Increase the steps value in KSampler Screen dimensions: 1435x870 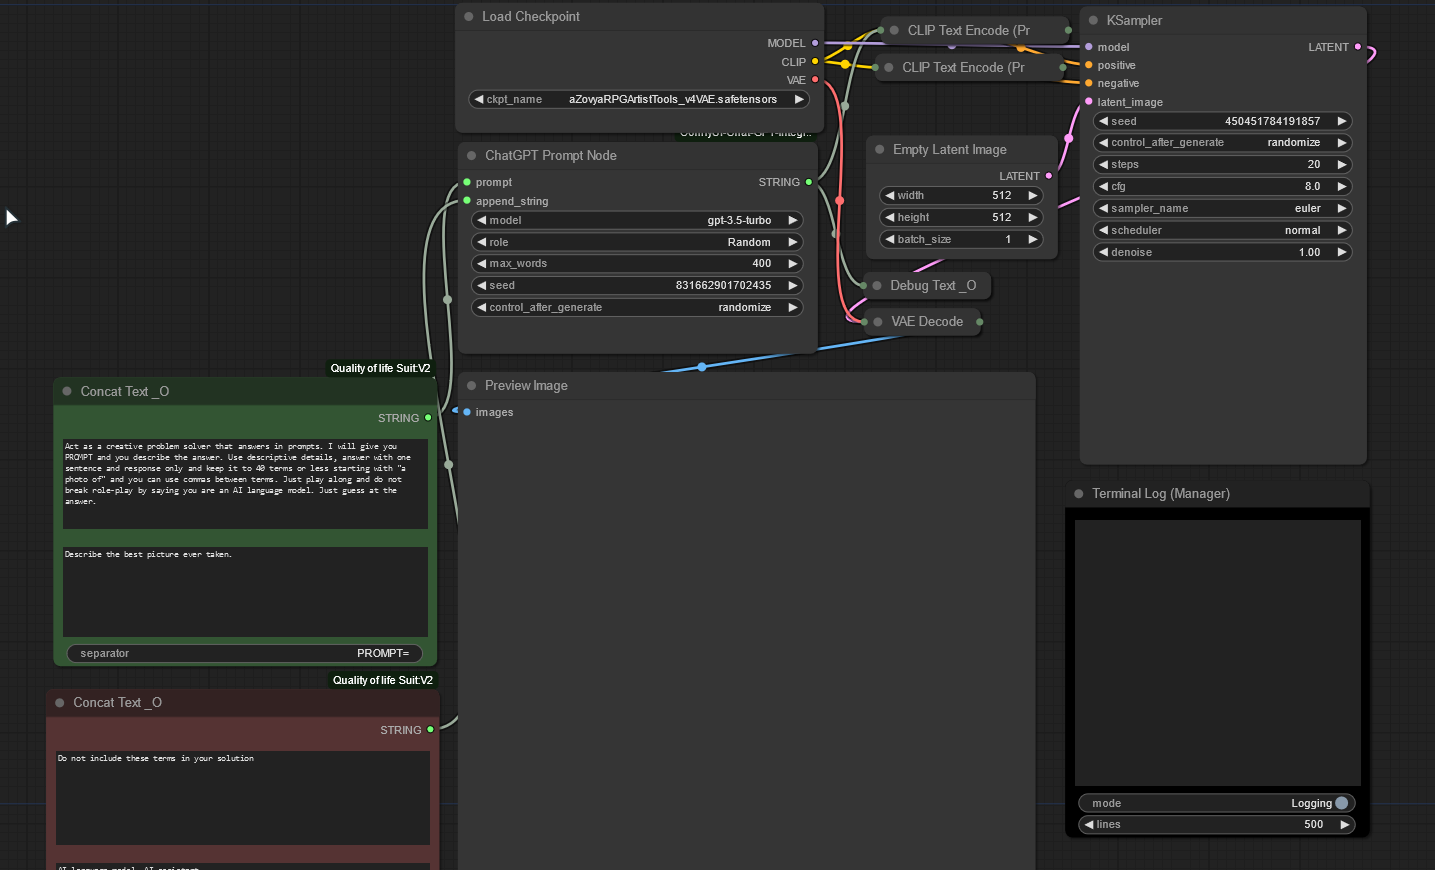click(1343, 164)
